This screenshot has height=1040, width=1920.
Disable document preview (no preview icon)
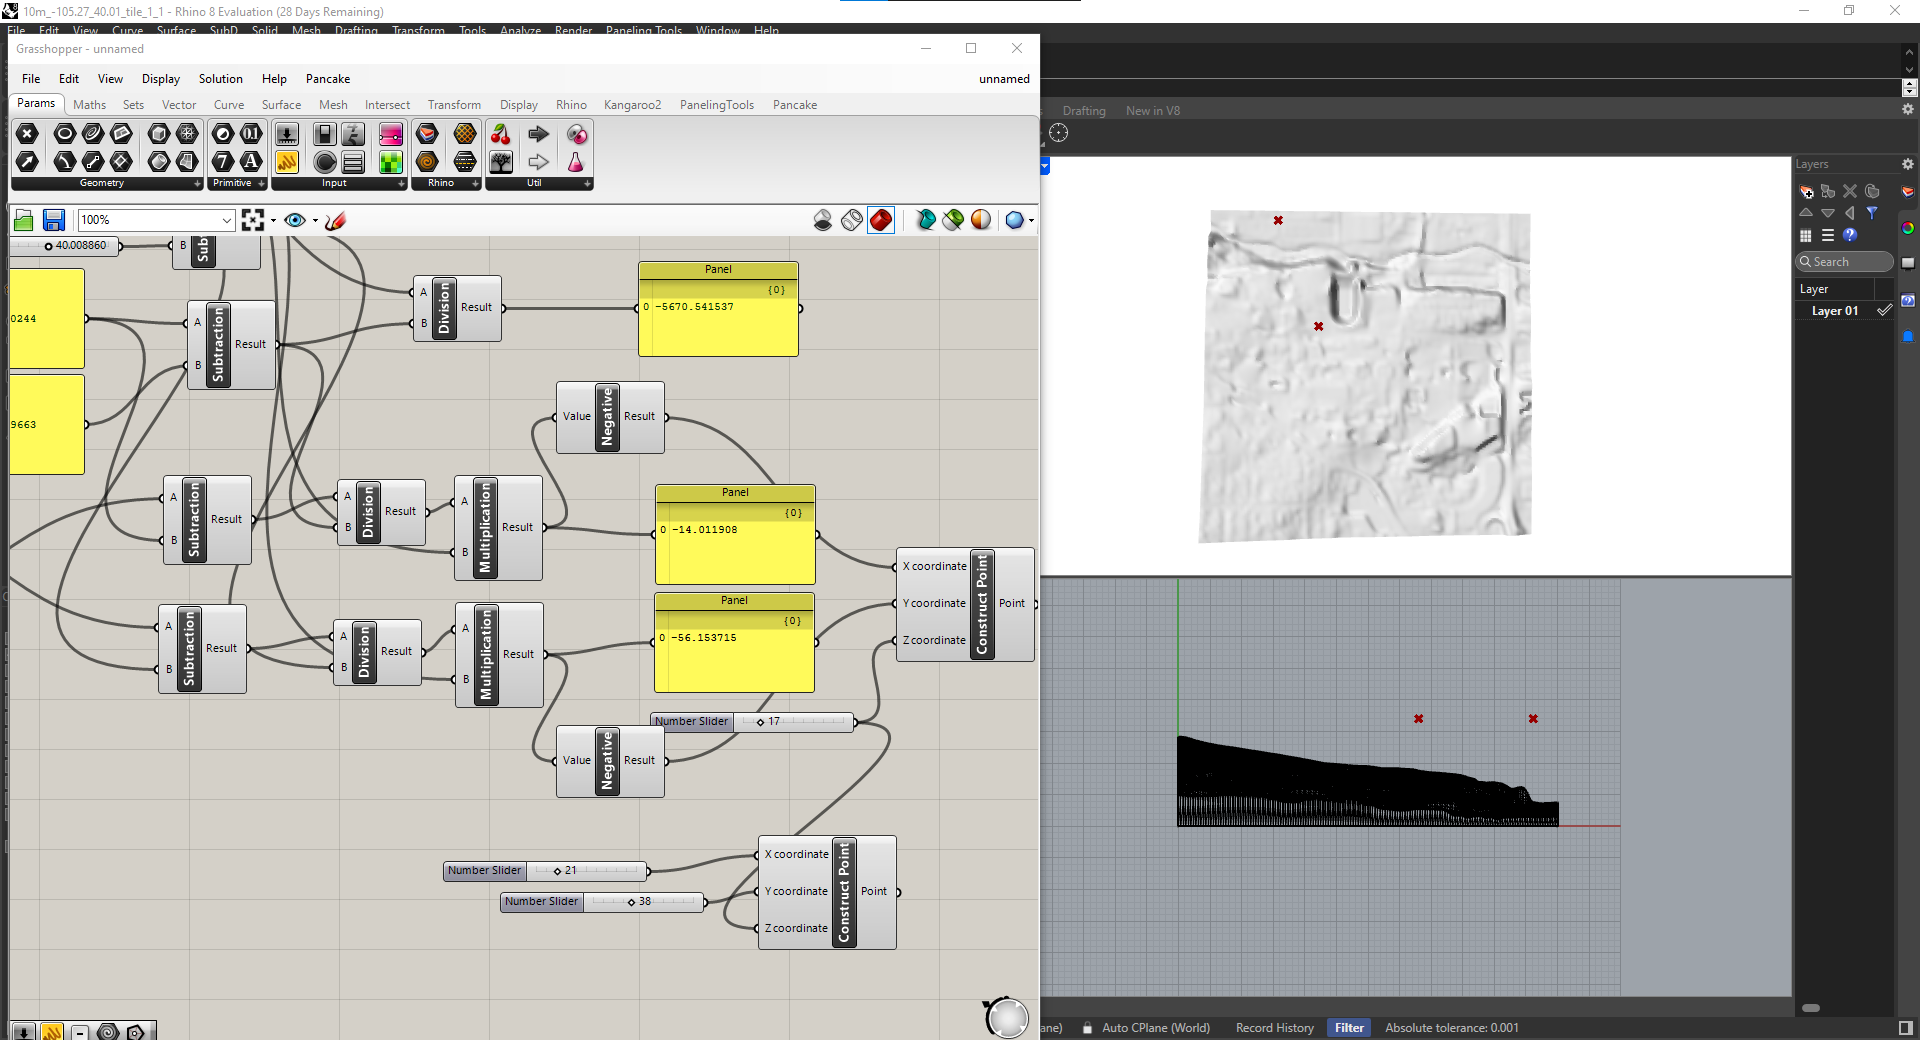(x=823, y=220)
